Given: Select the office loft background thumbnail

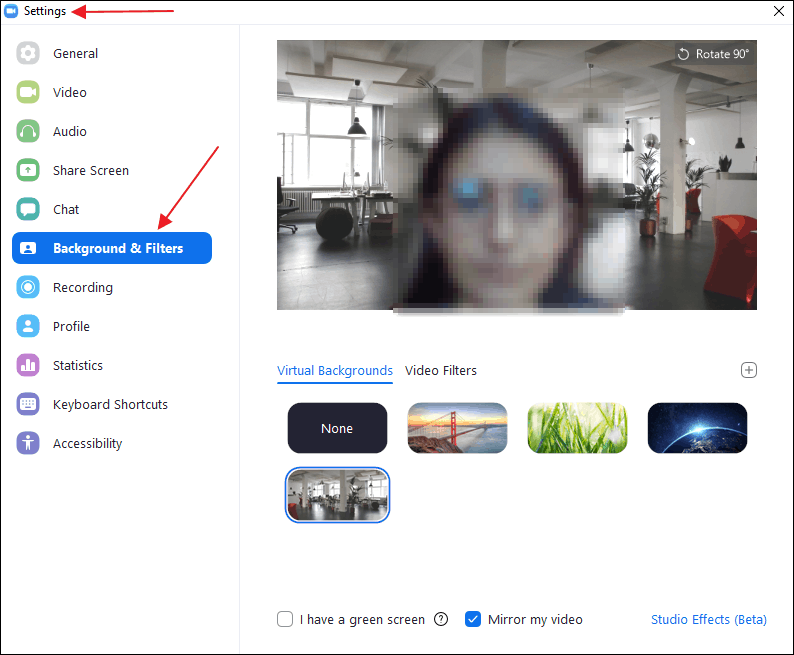Looking at the screenshot, I should [x=337, y=495].
